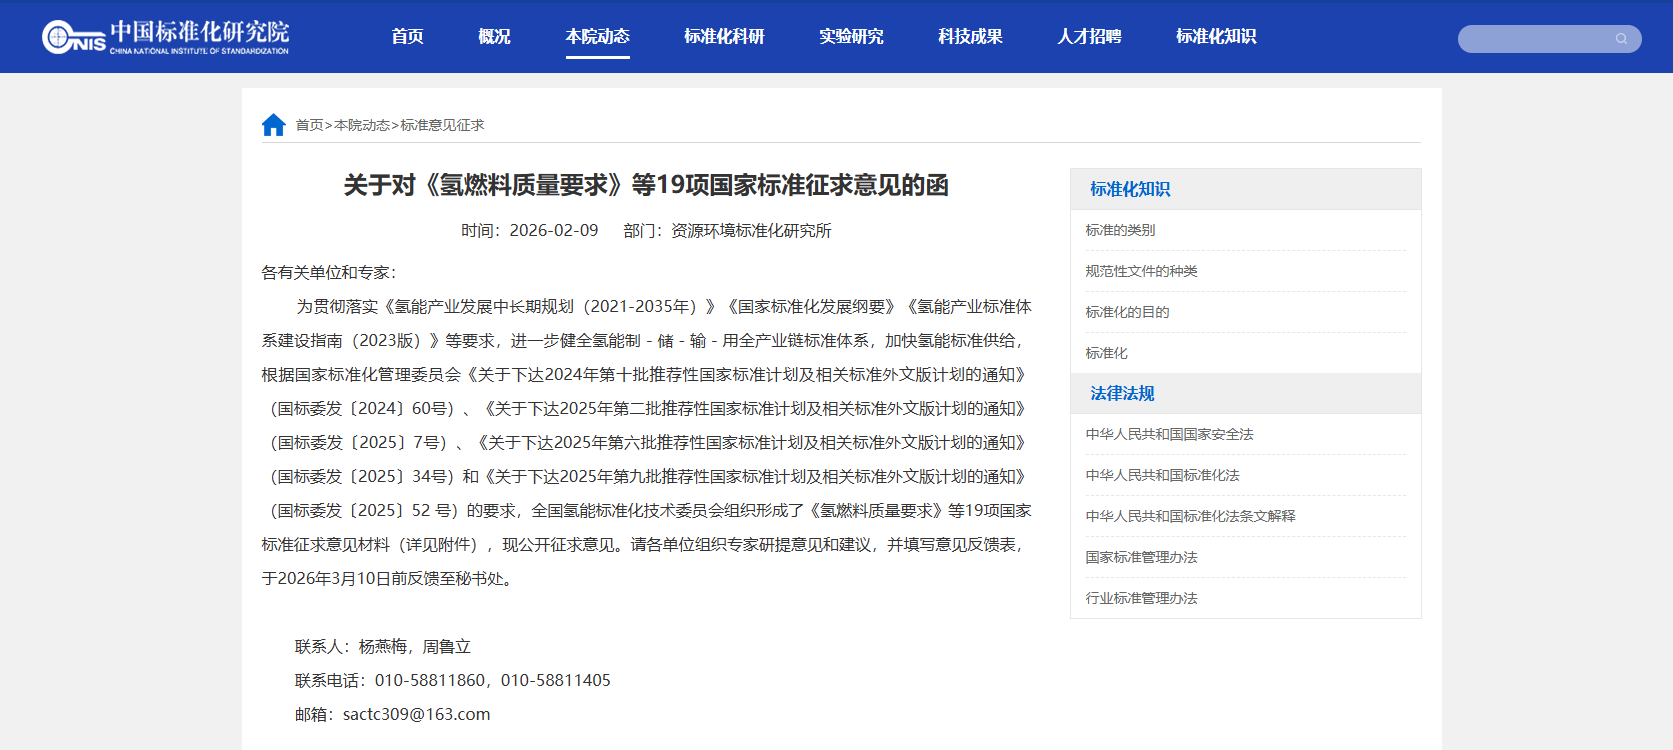Viewport: 1673px width, 750px height.
Task: Open the 行业标准管理办法 link
Action: (1141, 598)
